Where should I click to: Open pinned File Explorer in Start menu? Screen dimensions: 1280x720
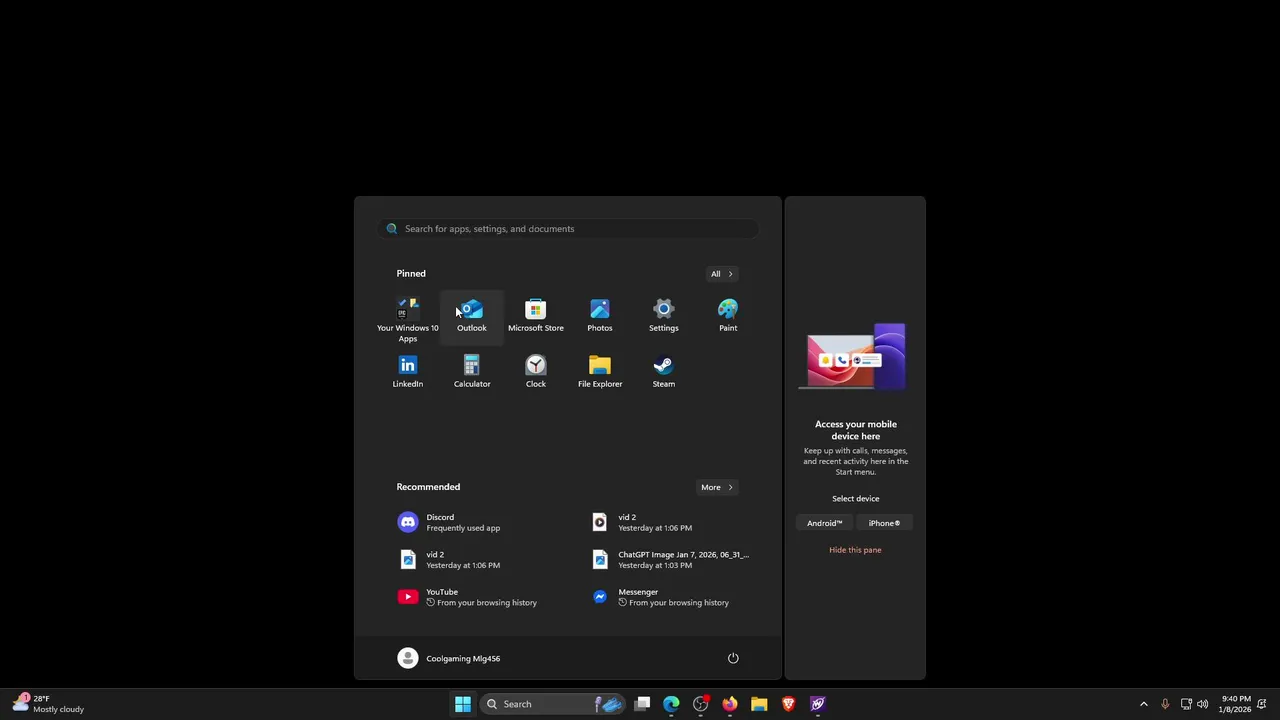(599, 372)
